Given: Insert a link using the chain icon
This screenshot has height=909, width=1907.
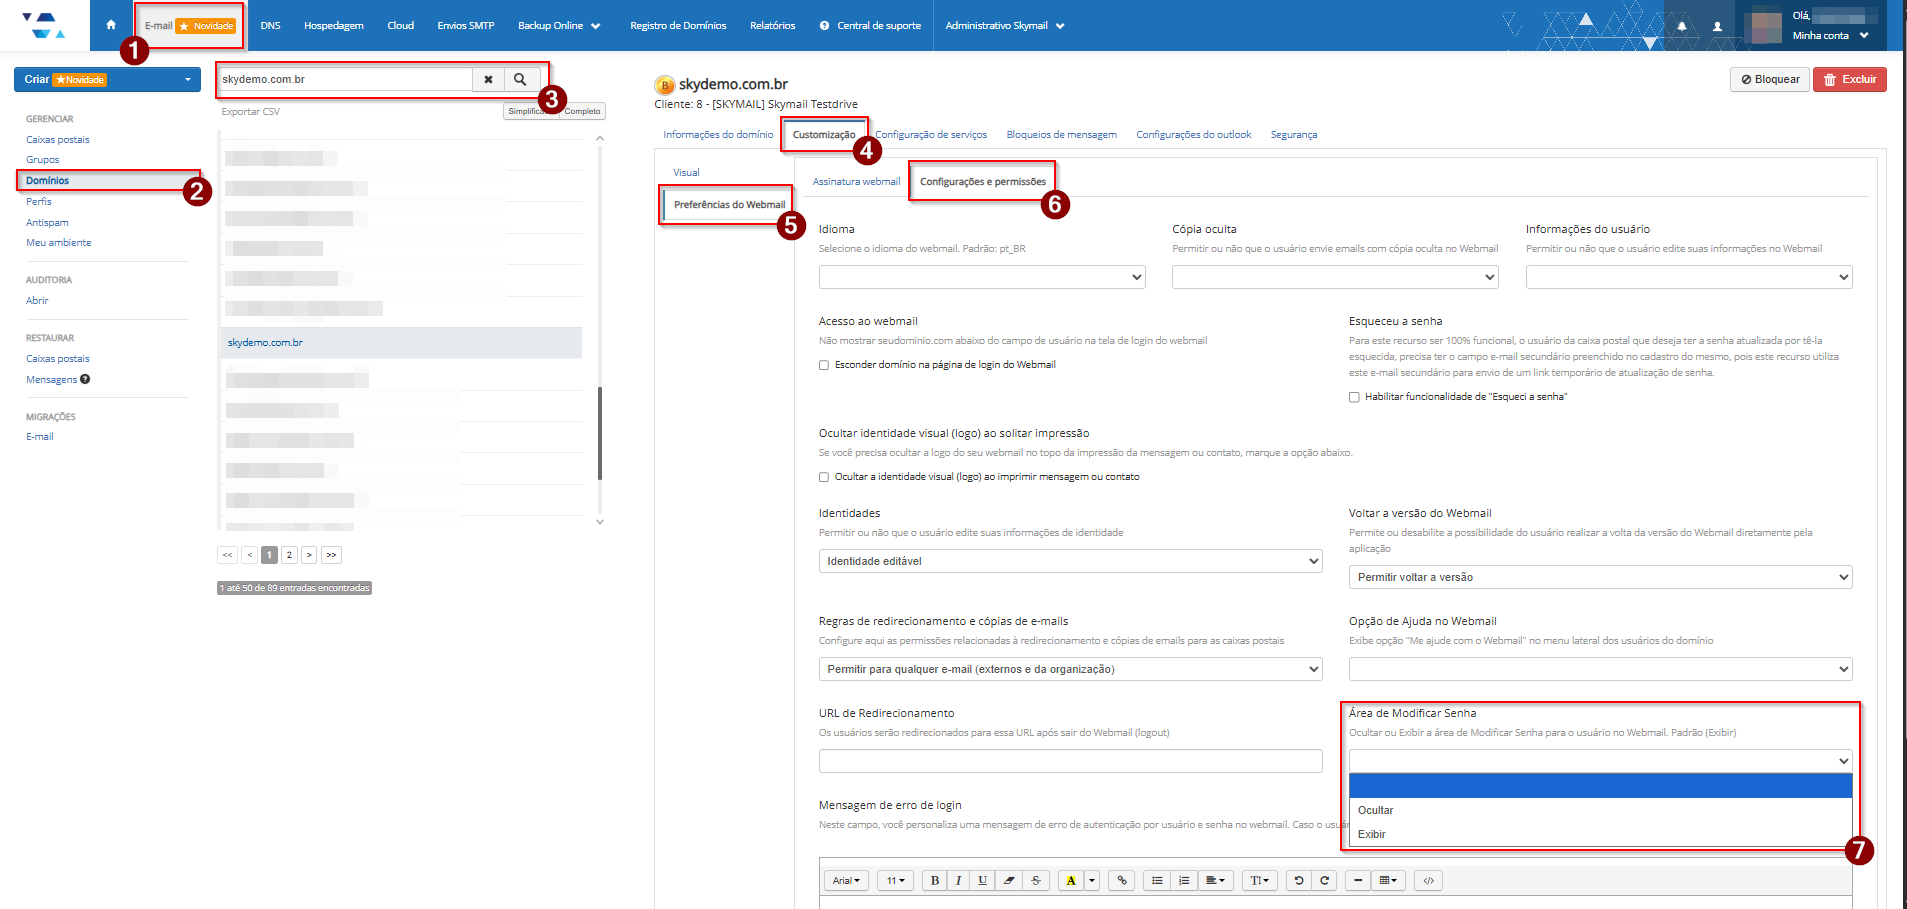Looking at the screenshot, I should (x=1122, y=881).
